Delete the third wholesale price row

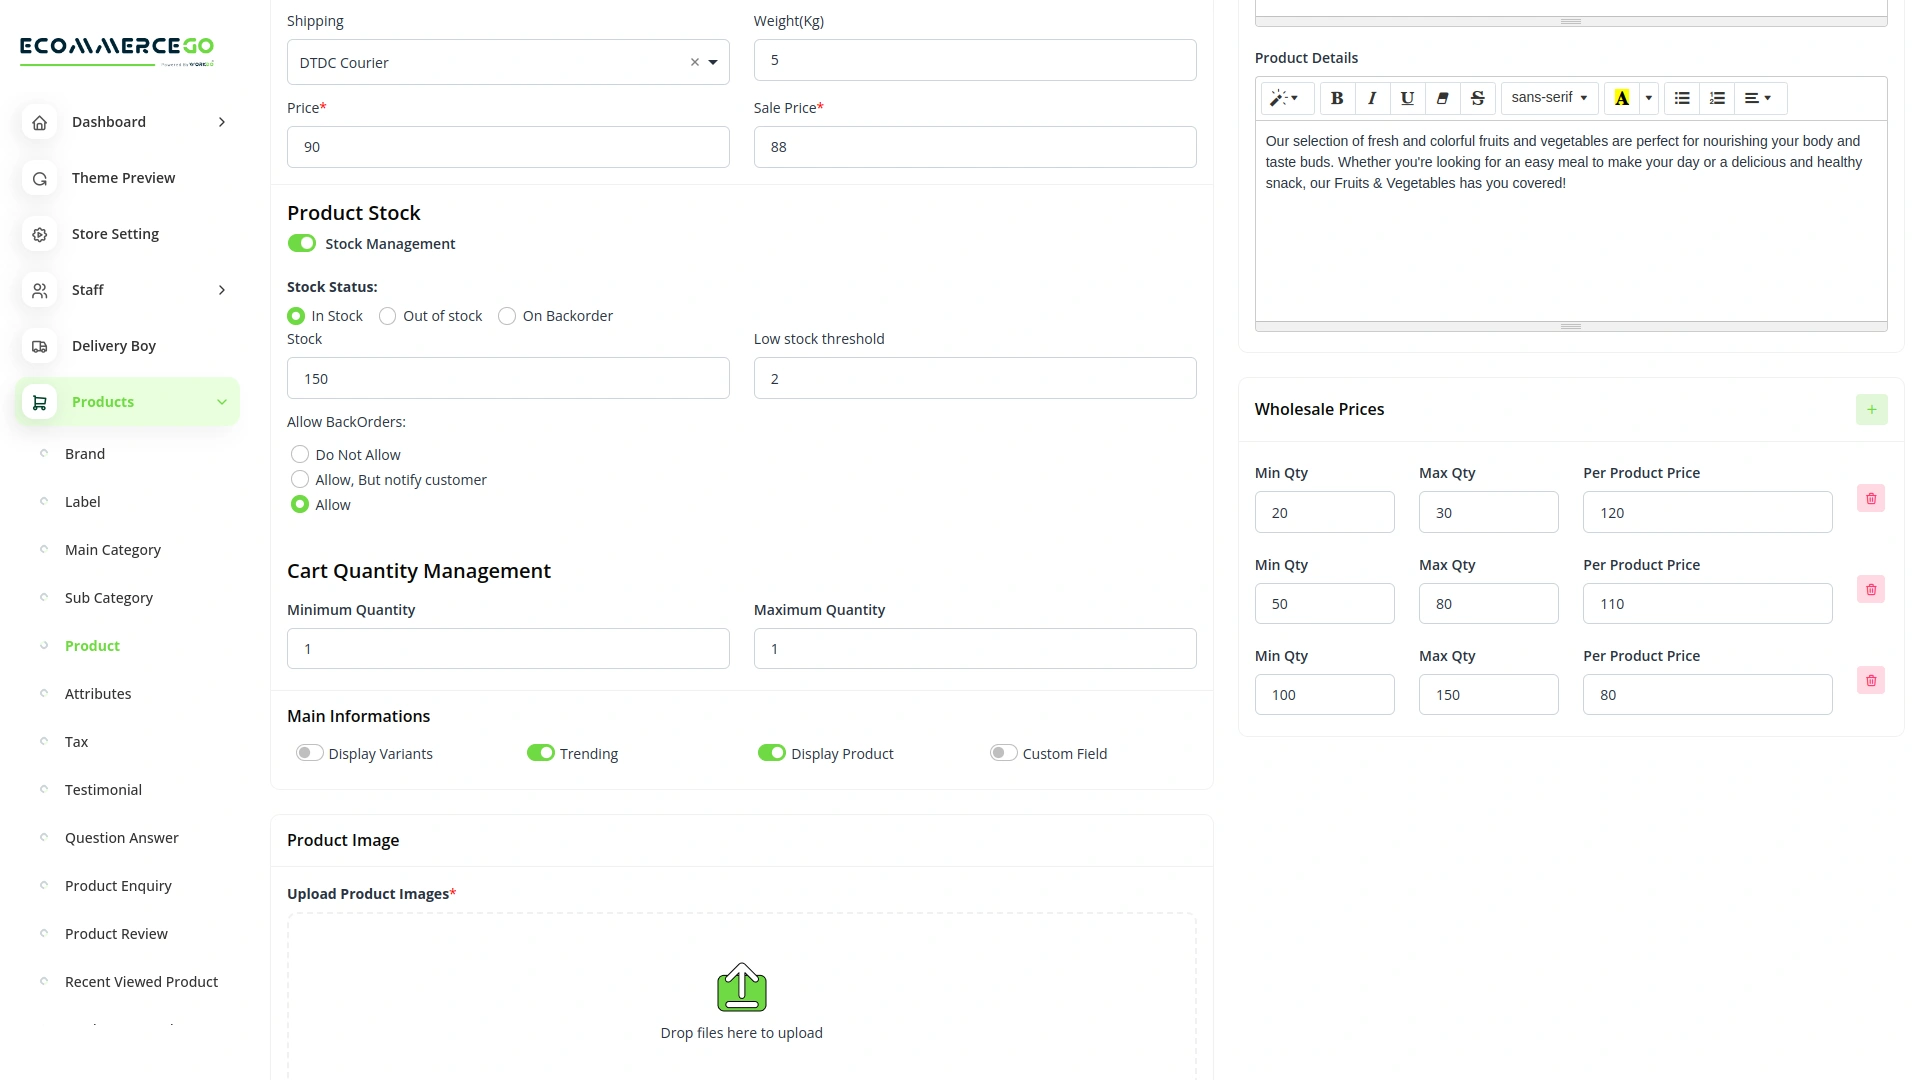[x=1871, y=680]
